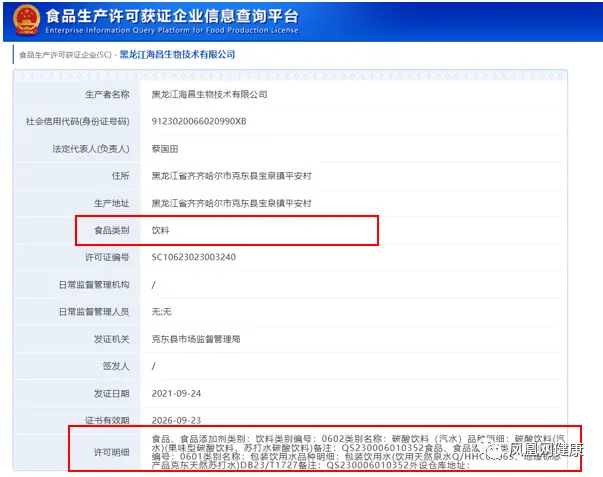The width and height of the screenshot is (603, 477).
Task: Click the 生产地址 label
Action: 112,203
